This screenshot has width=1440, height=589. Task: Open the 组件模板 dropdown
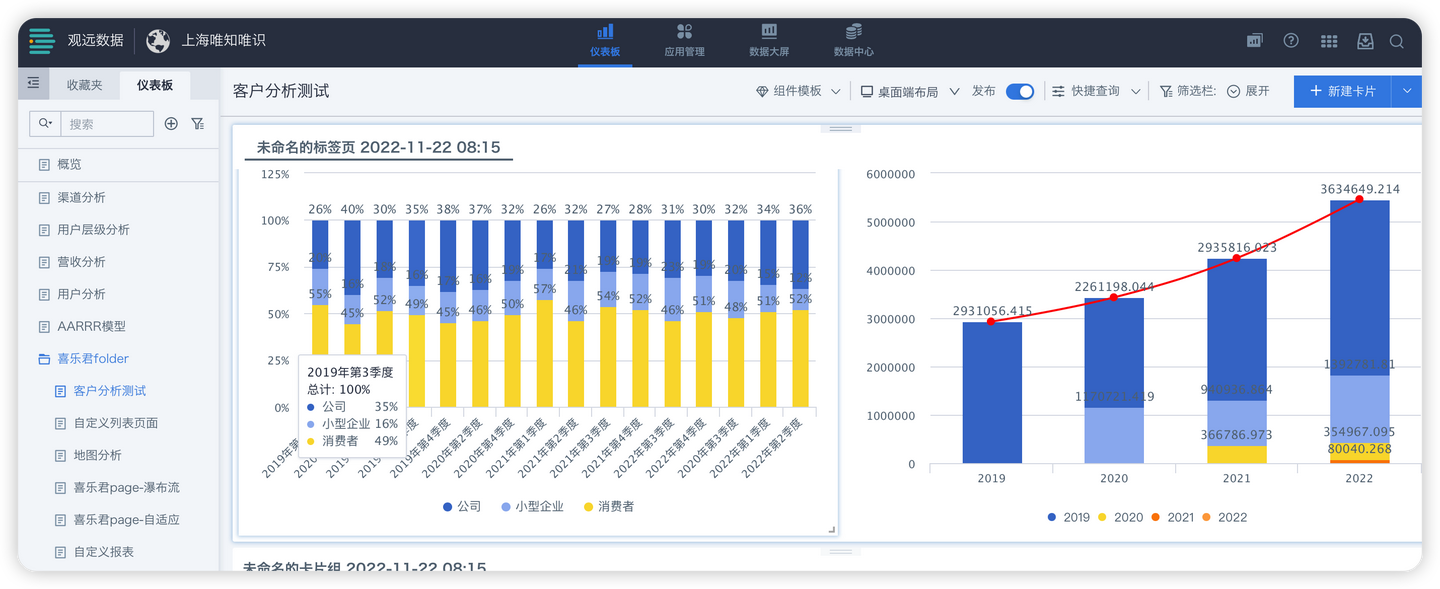tap(798, 91)
